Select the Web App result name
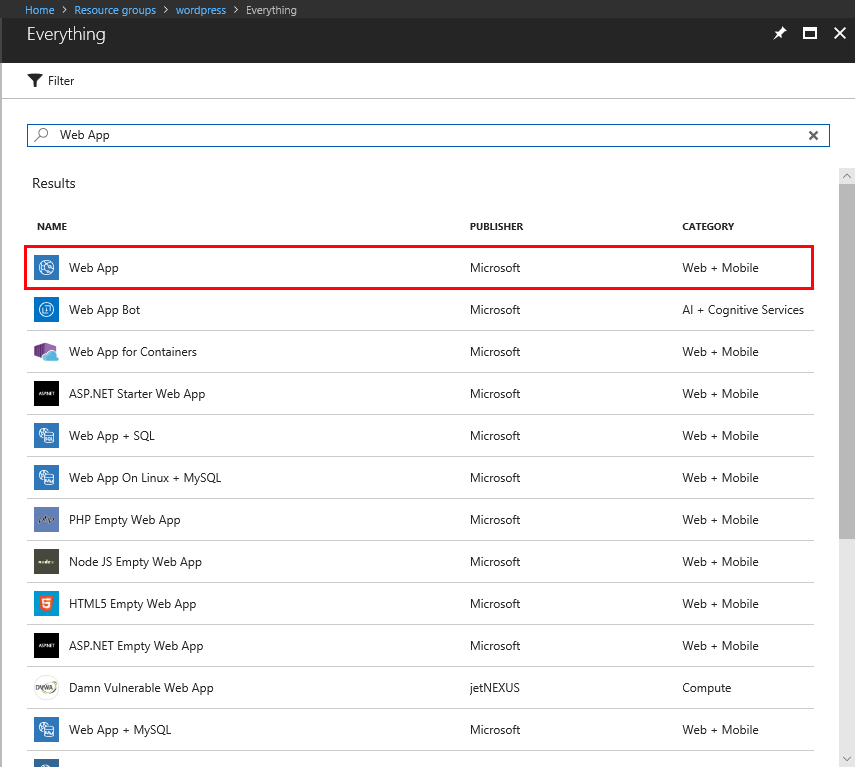 (x=93, y=268)
